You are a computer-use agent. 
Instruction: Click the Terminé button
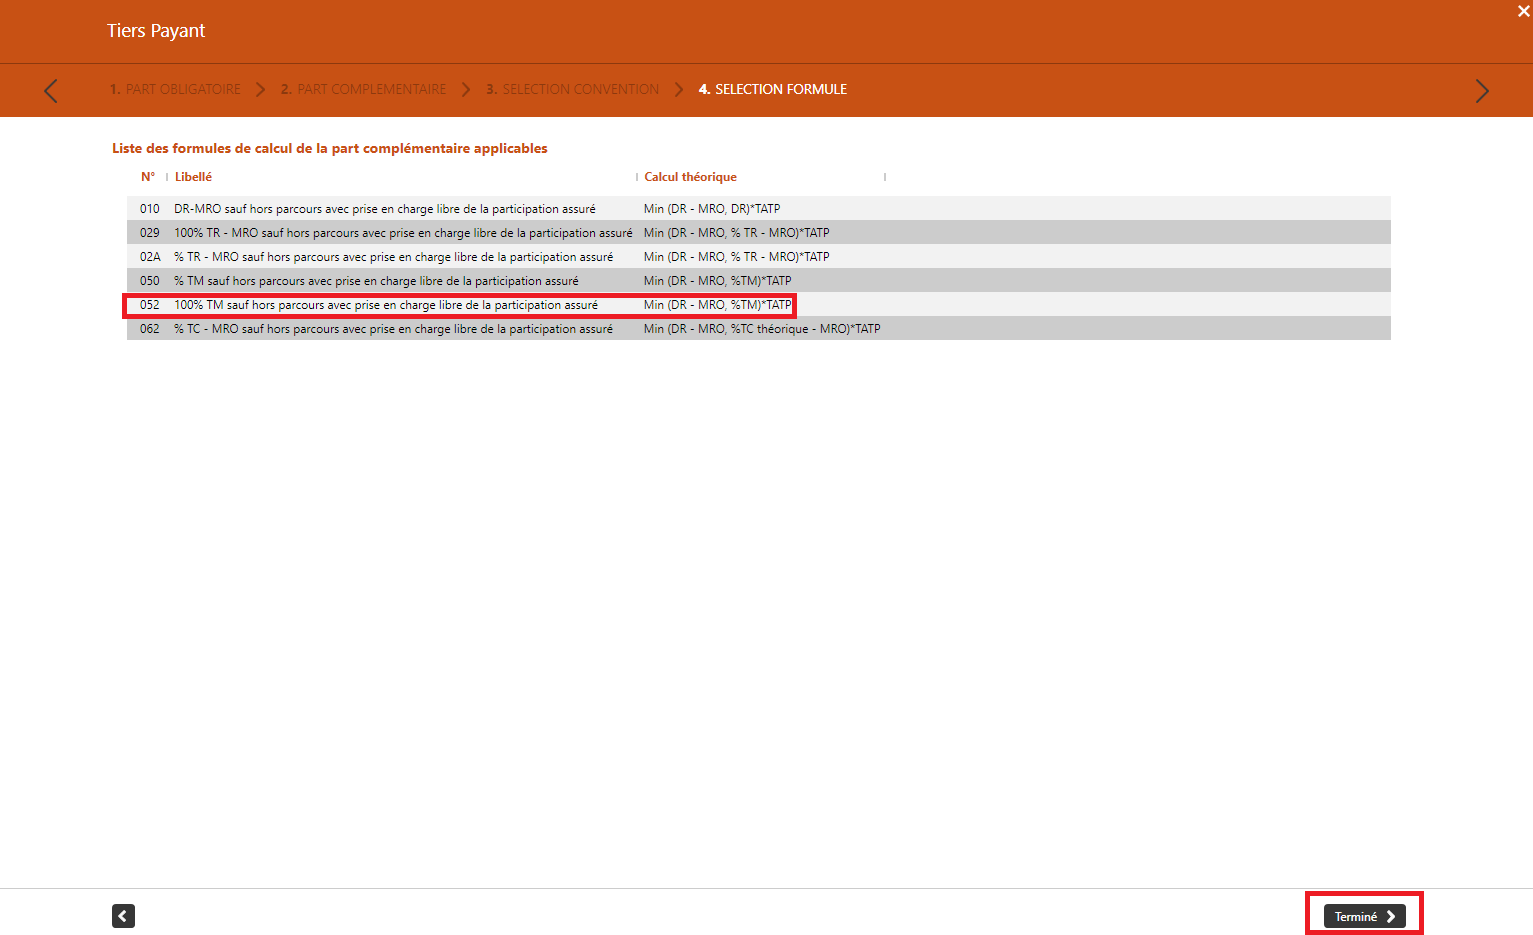pos(1364,916)
